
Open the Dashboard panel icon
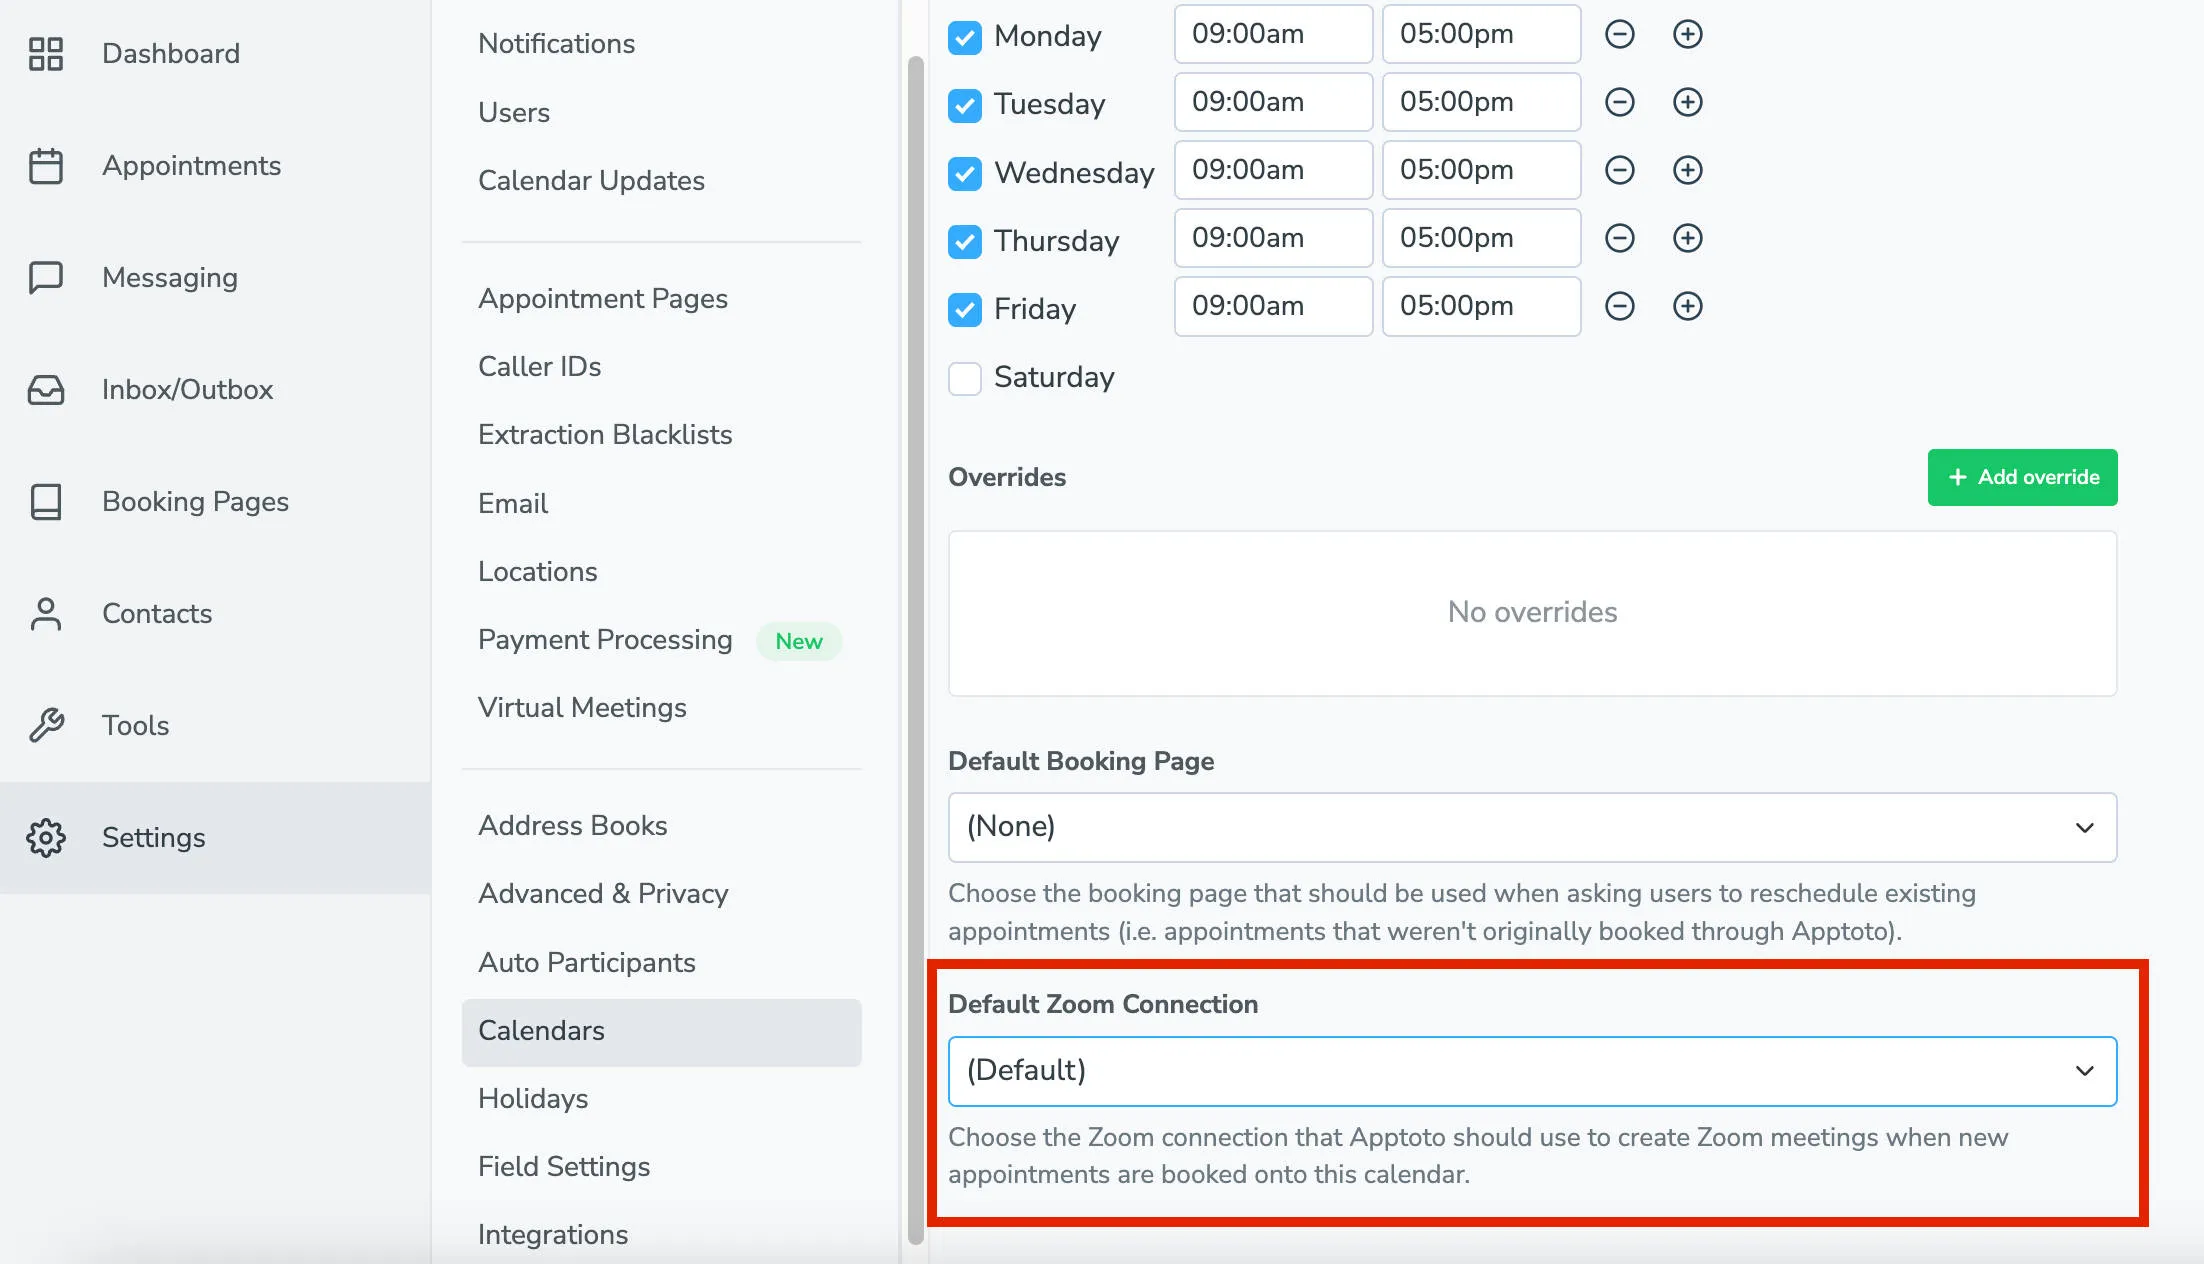pos(44,54)
